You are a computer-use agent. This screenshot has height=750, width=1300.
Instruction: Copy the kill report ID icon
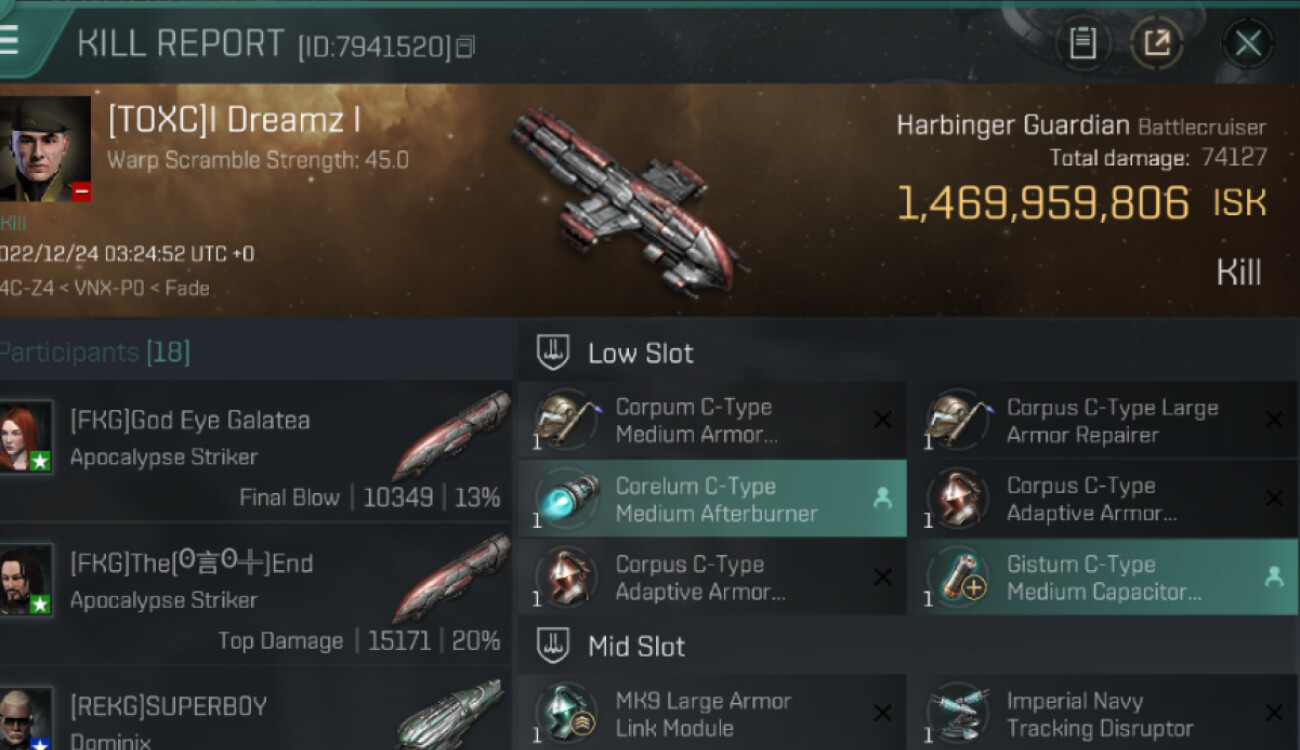tap(465, 46)
